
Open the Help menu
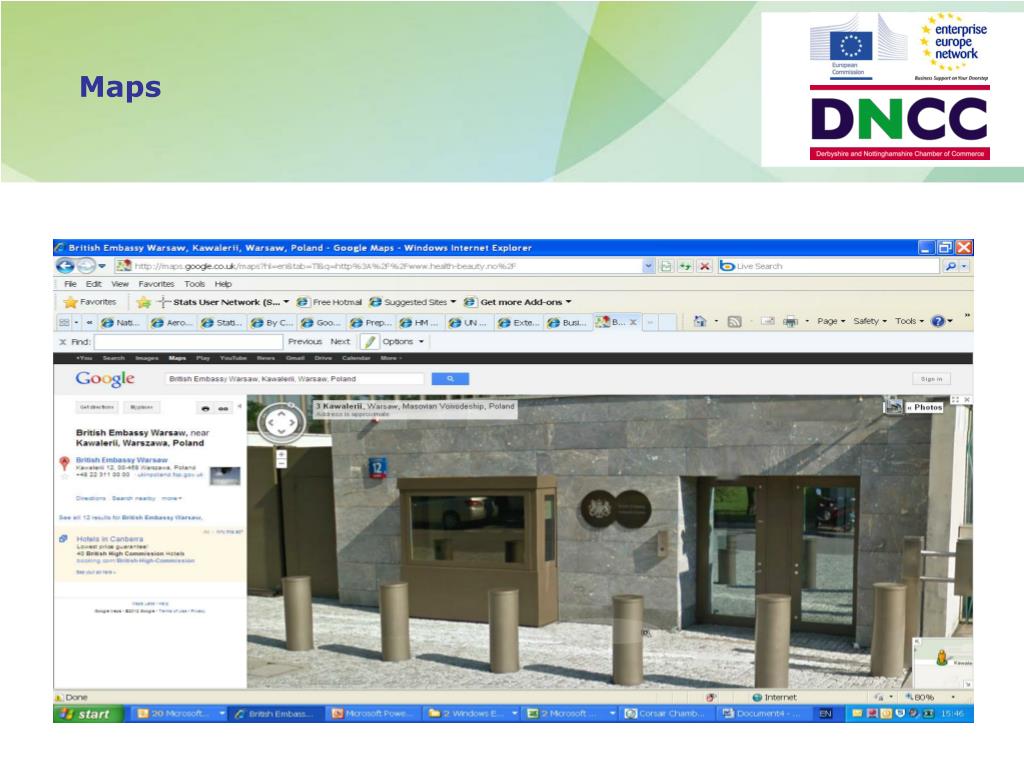[223, 284]
